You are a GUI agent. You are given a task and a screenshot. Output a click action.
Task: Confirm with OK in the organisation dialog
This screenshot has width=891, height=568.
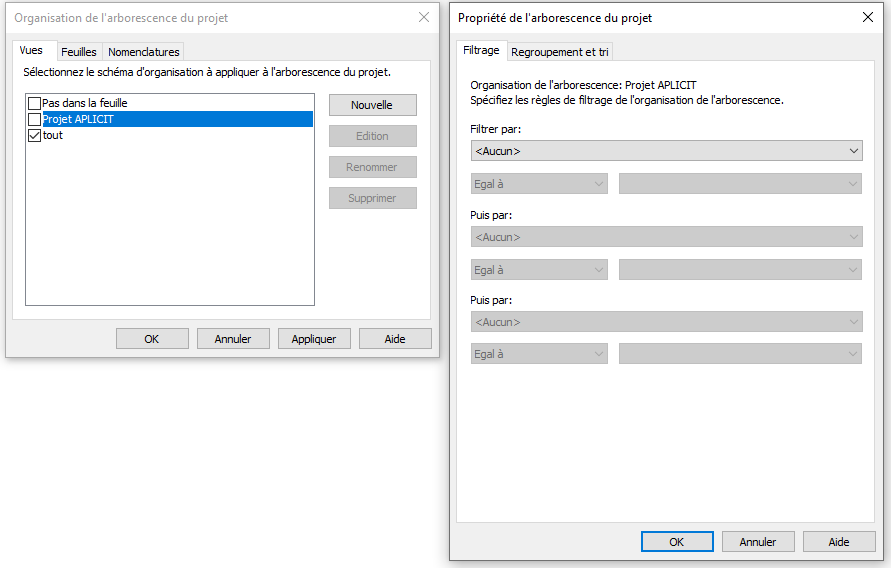(152, 339)
